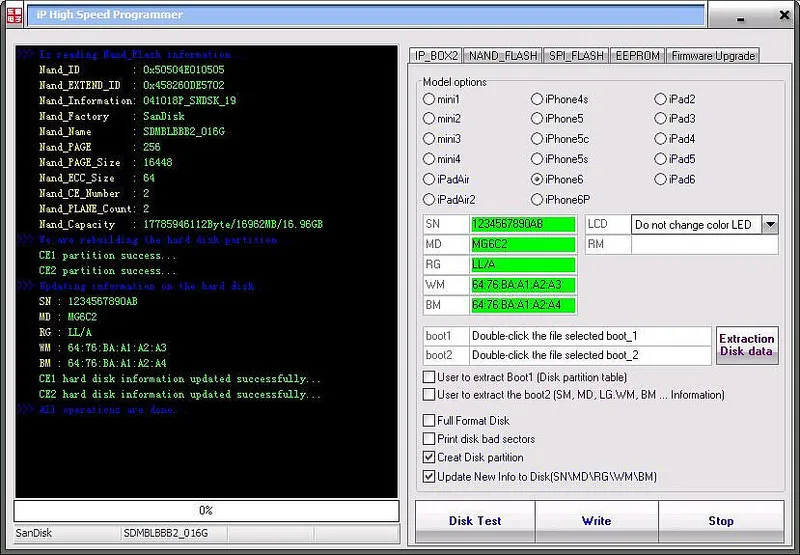Click the boot1 file selection field
The image size is (800, 555).
click(x=590, y=336)
